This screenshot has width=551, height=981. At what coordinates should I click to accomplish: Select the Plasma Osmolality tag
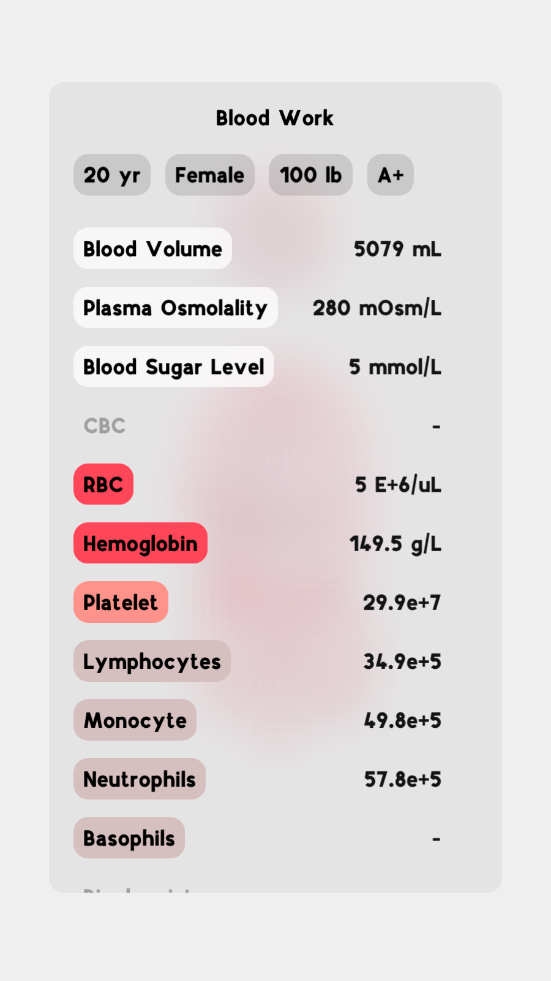pos(176,308)
